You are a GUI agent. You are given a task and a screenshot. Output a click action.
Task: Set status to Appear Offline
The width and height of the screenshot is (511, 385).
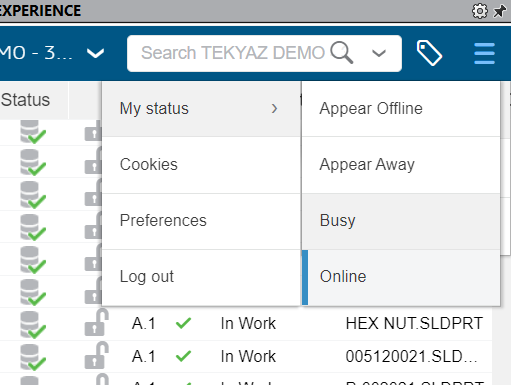coord(401,109)
